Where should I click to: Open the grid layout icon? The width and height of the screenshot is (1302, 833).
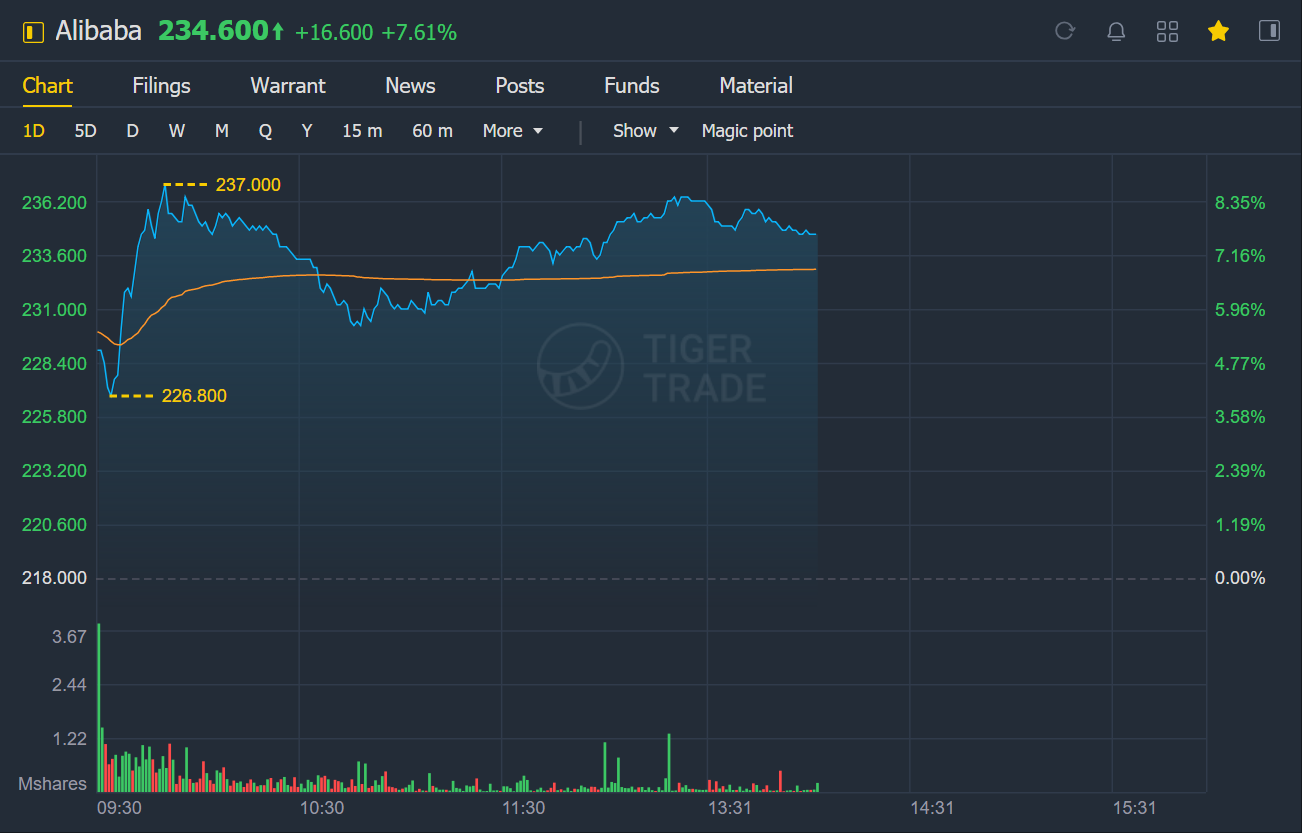1167,31
